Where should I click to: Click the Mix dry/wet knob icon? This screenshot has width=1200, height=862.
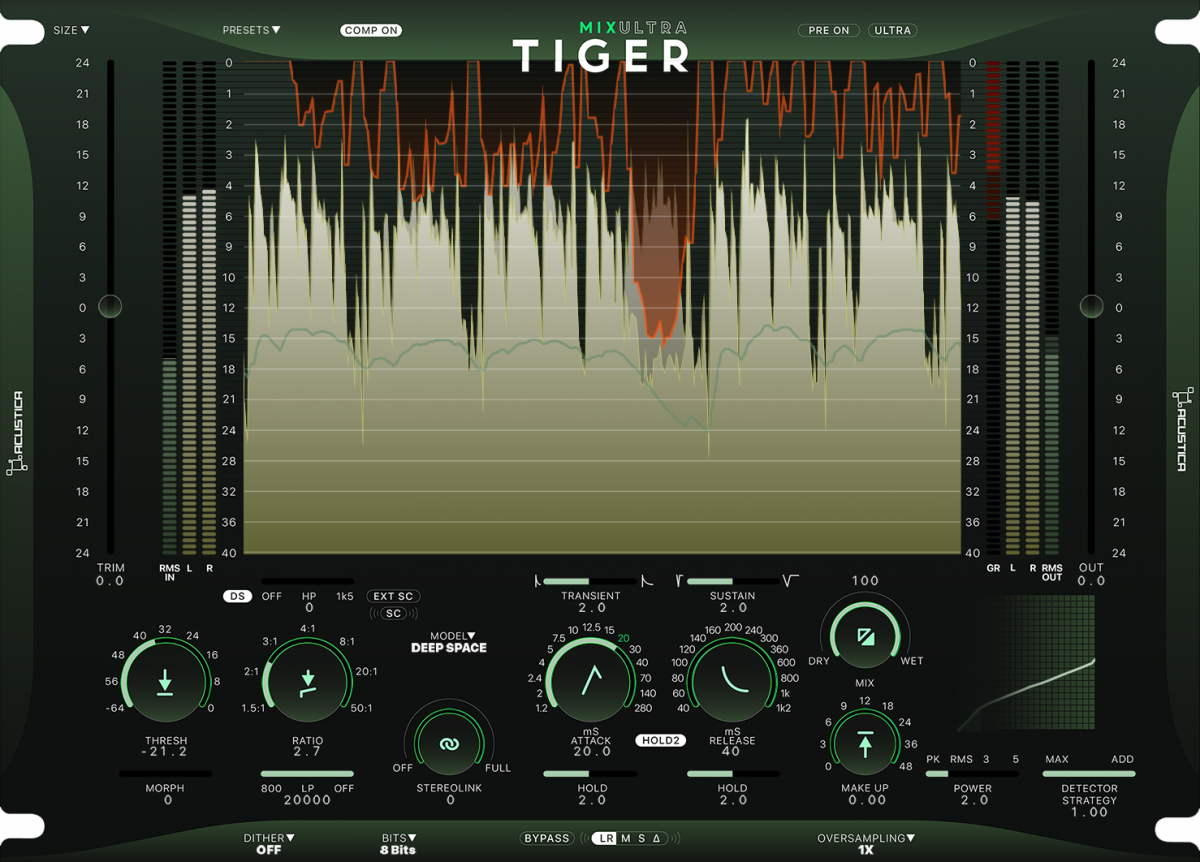[864, 636]
